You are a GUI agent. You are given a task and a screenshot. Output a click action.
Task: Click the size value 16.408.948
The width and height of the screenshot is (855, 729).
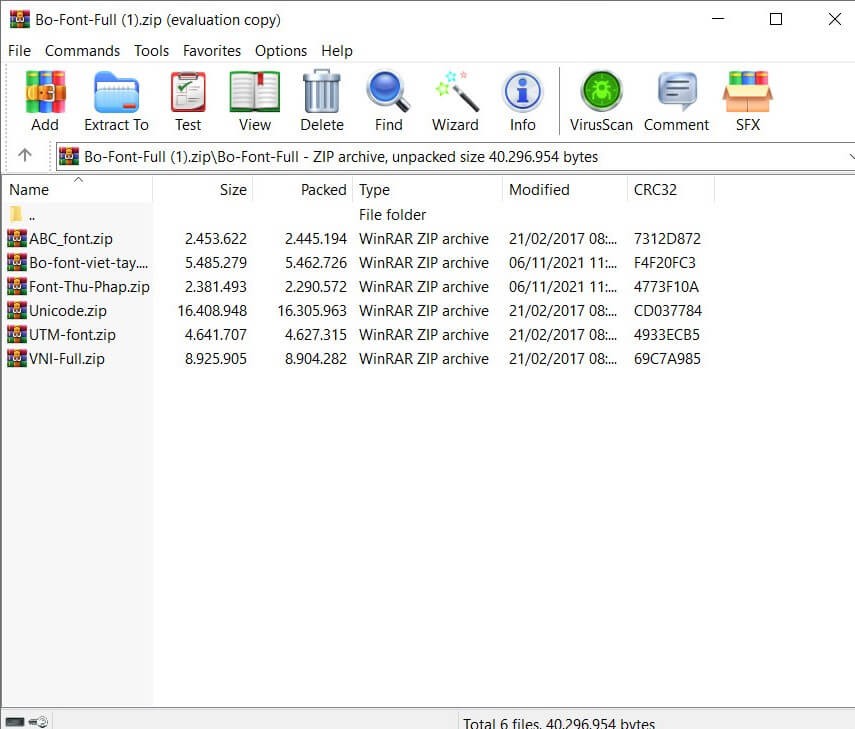tap(212, 310)
